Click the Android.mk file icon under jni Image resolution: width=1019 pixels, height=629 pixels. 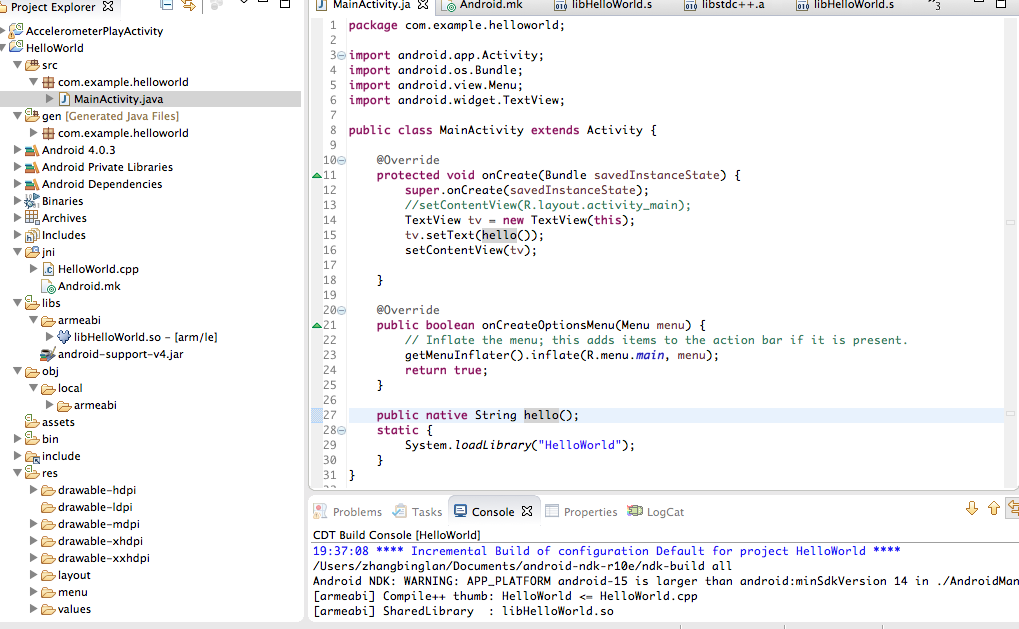49,286
